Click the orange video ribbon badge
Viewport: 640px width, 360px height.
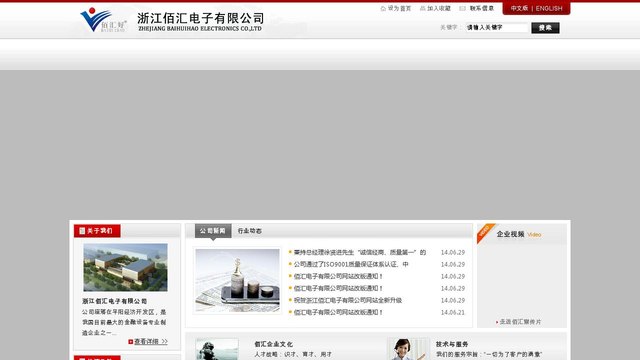[x=485, y=232]
